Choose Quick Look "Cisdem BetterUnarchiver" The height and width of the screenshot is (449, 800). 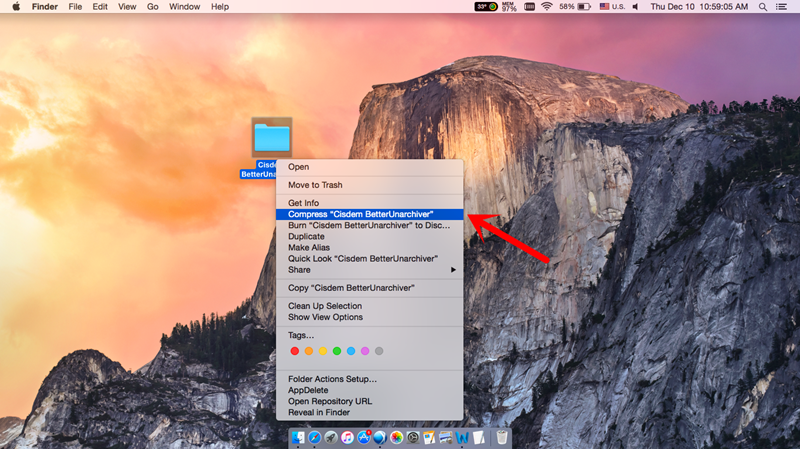click(x=369, y=259)
